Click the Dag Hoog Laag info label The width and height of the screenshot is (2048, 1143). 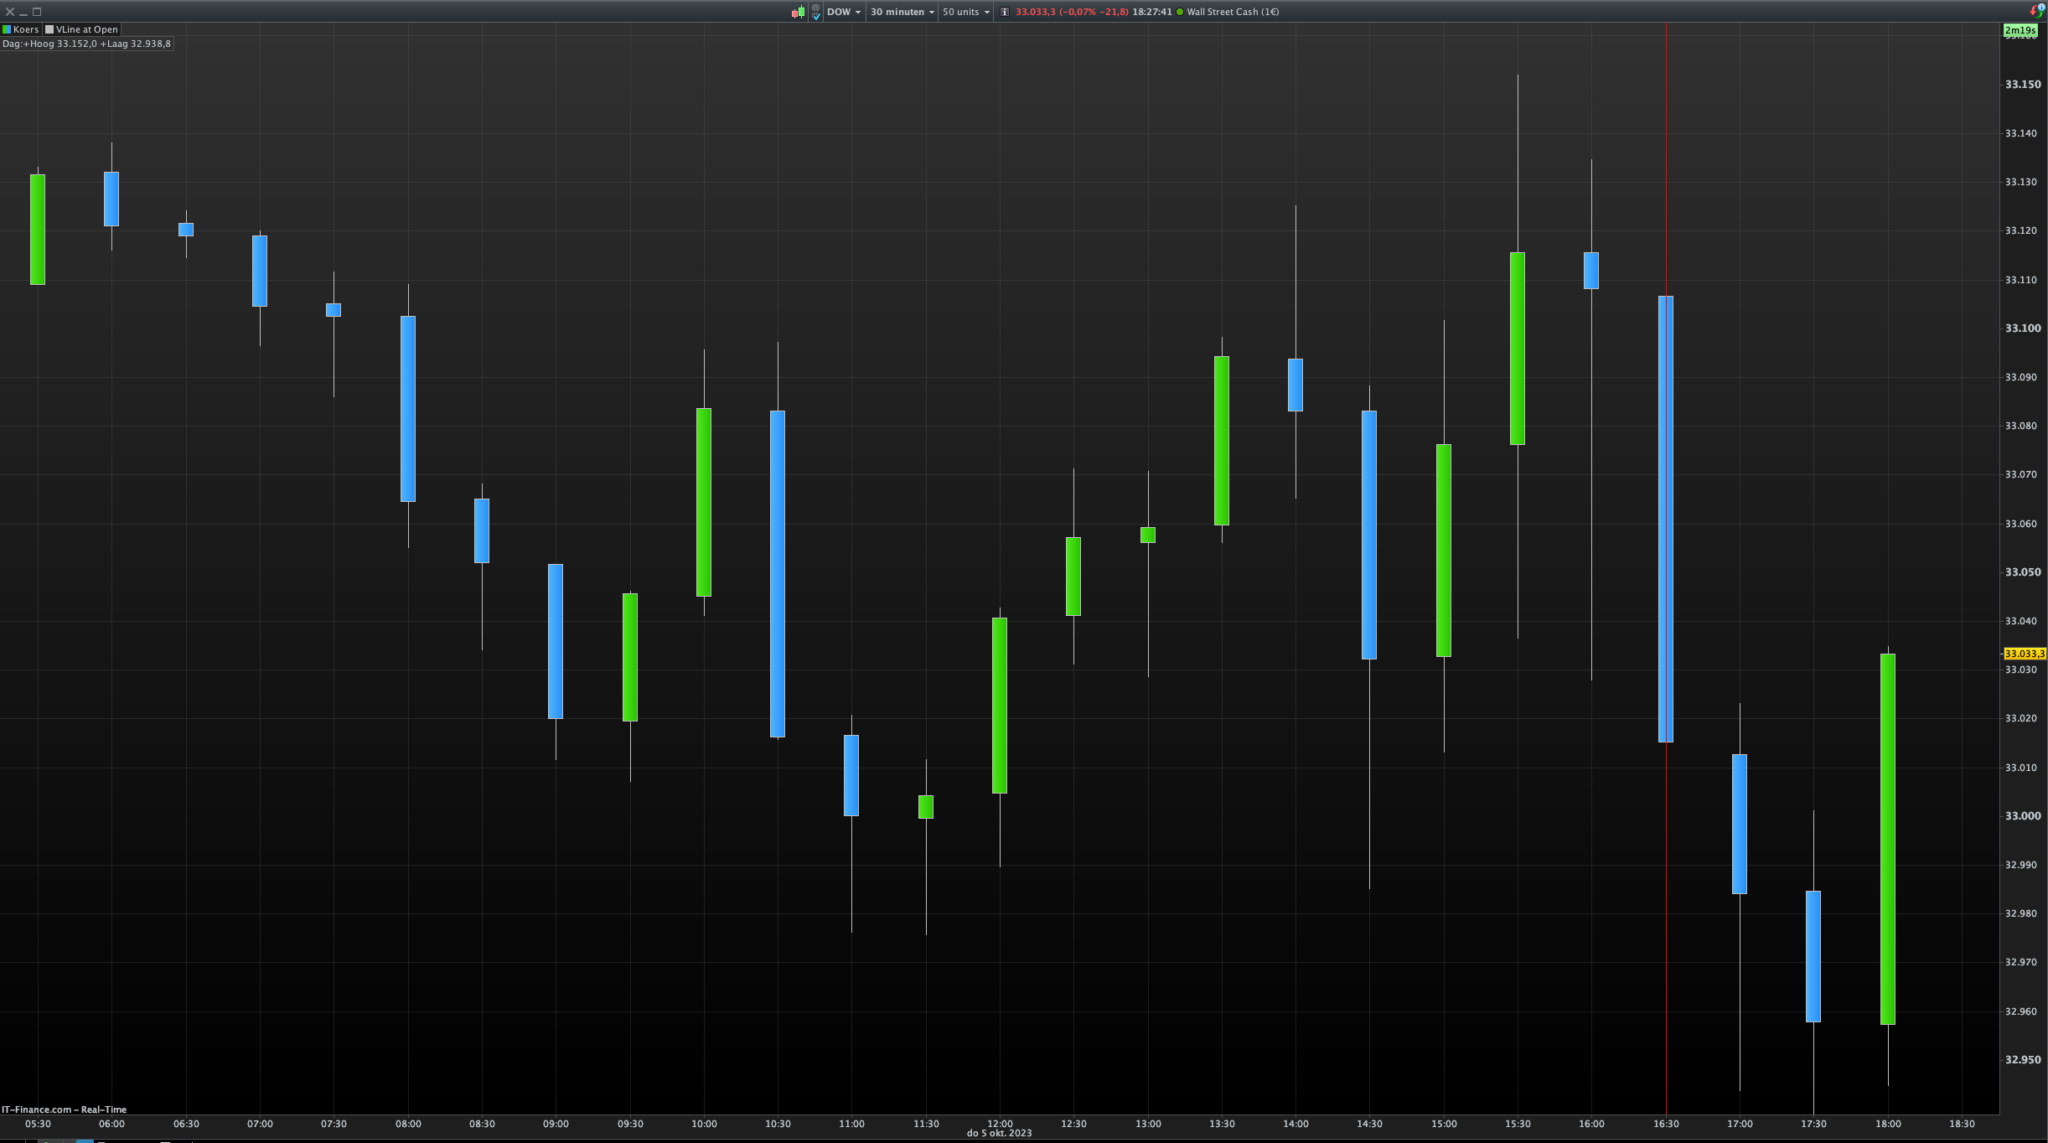point(87,44)
